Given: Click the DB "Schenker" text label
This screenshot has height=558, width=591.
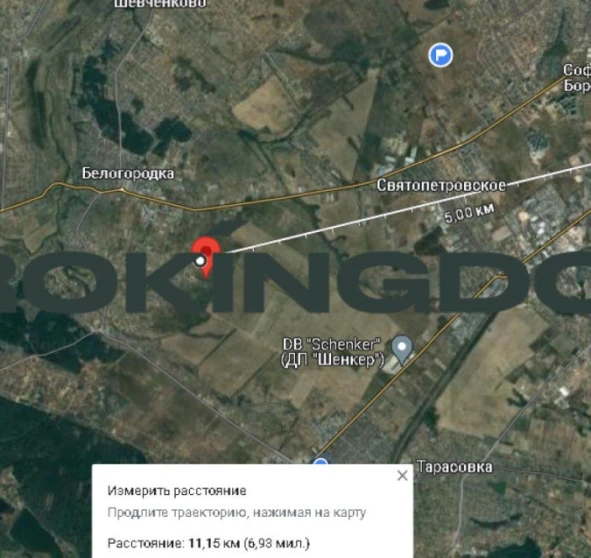Looking at the screenshot, I should click(x=332, y=344).
